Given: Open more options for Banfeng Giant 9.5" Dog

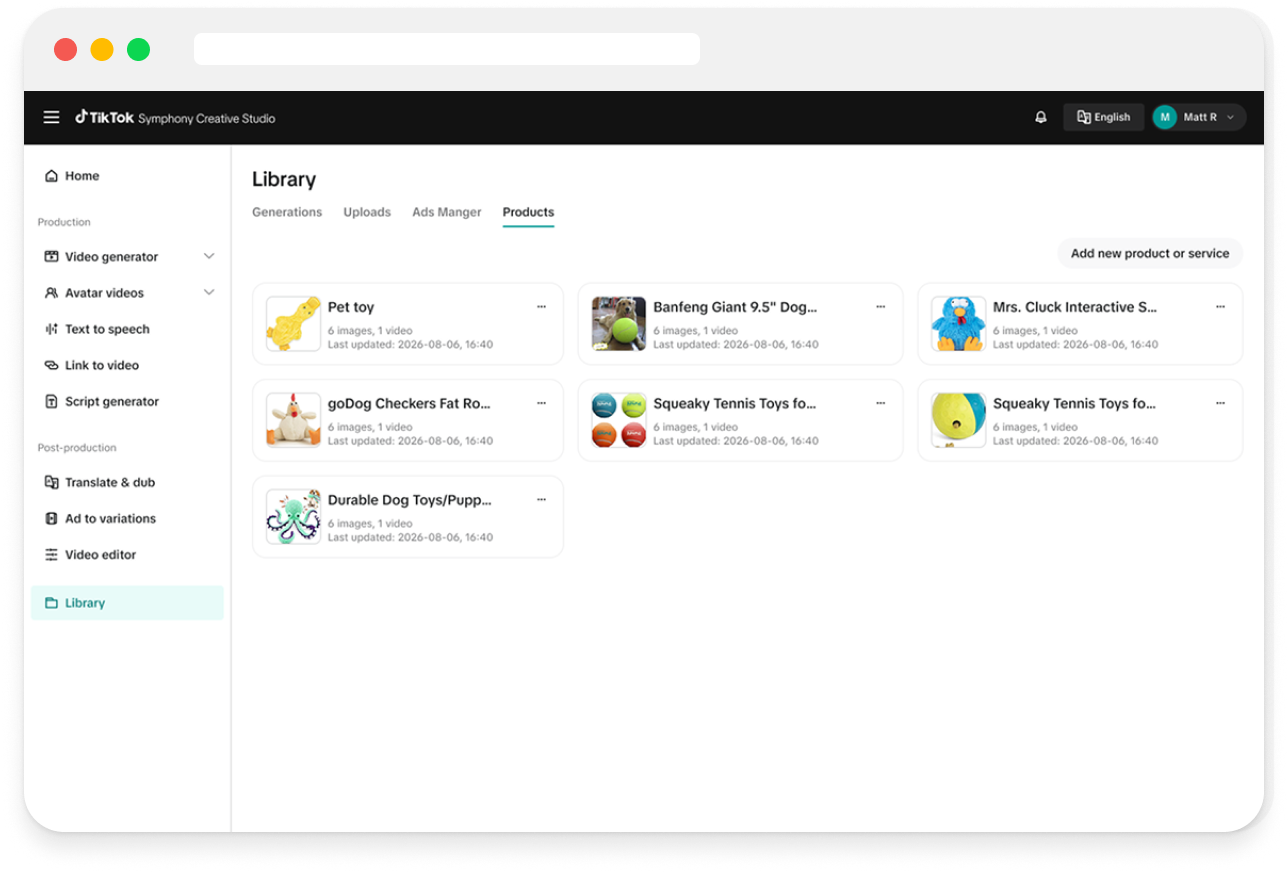Looking at the screenshot, I should pyautogui.click(x=881, y=307).
